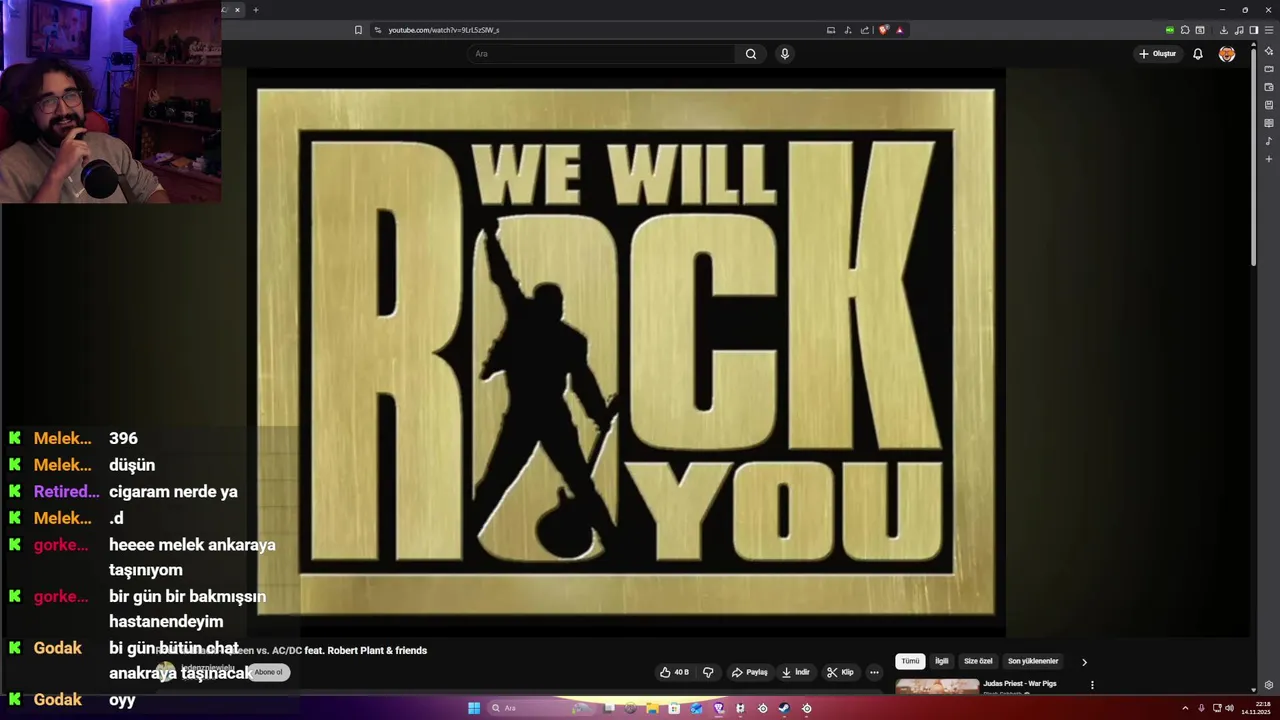The height and width of the screenshot is (720, 1280).
Task: Click the Brave Shields lion icon
Action: [883, 30]
